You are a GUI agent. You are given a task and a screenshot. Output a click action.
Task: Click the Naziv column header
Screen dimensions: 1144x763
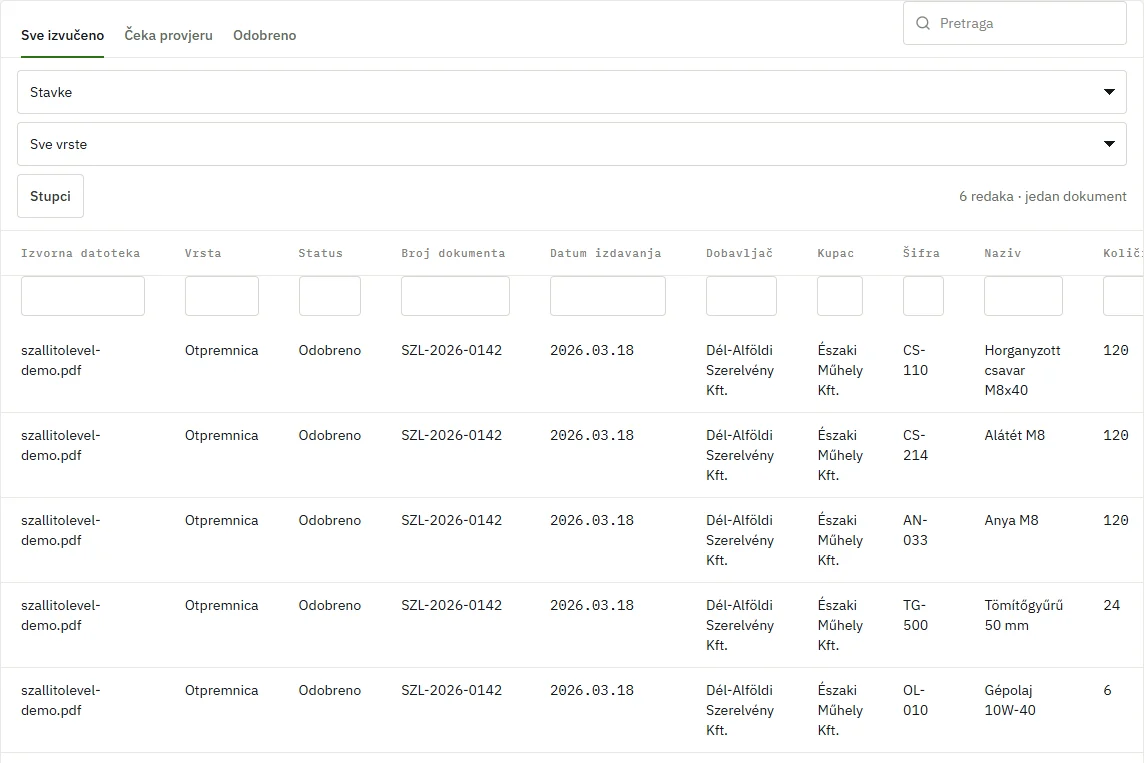[x=1002, y=253]
